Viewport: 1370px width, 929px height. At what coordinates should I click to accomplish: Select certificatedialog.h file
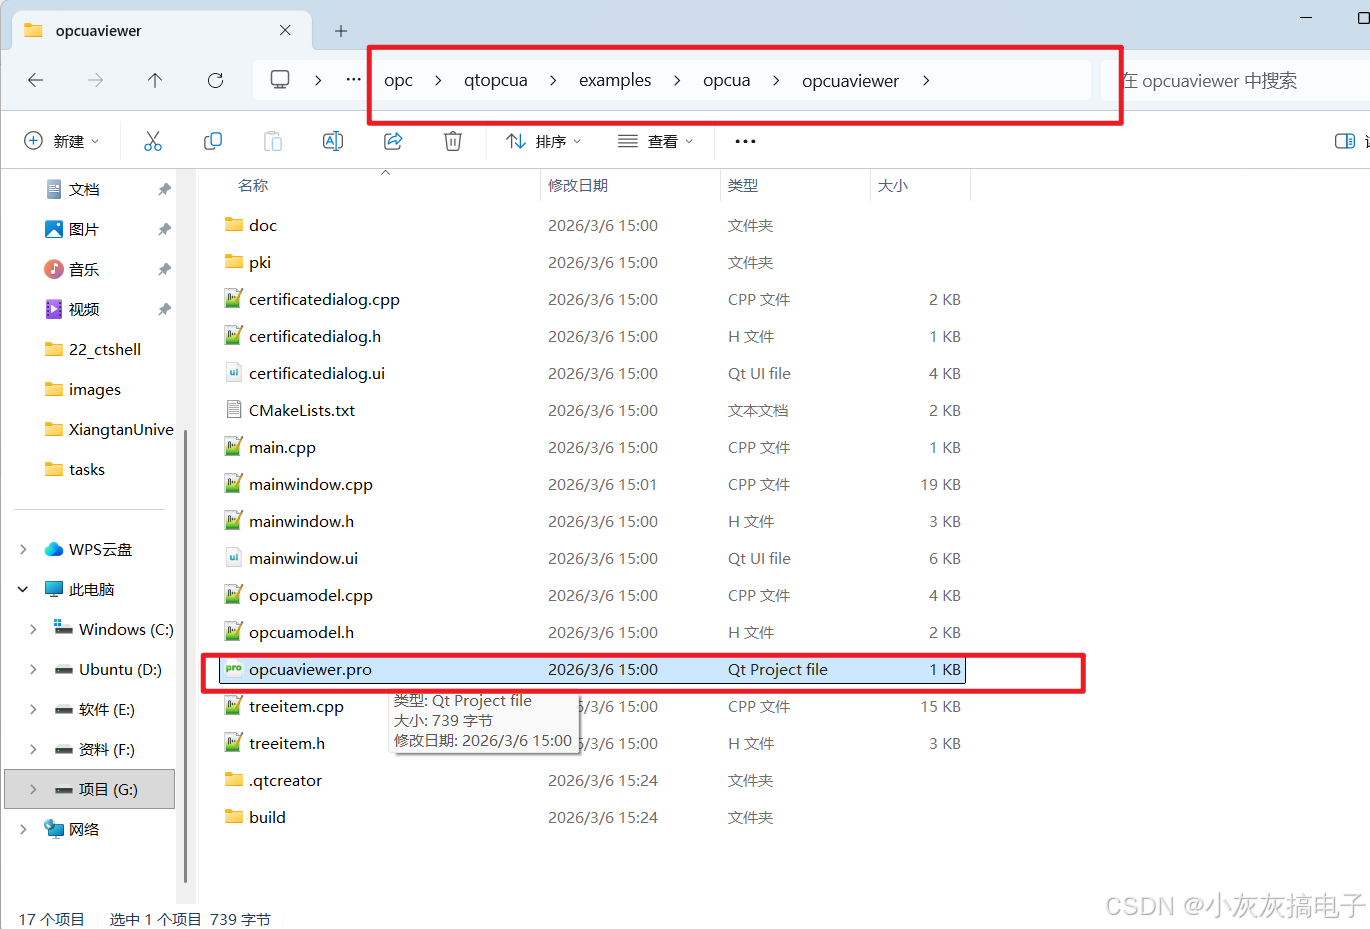tap(592, 336)
